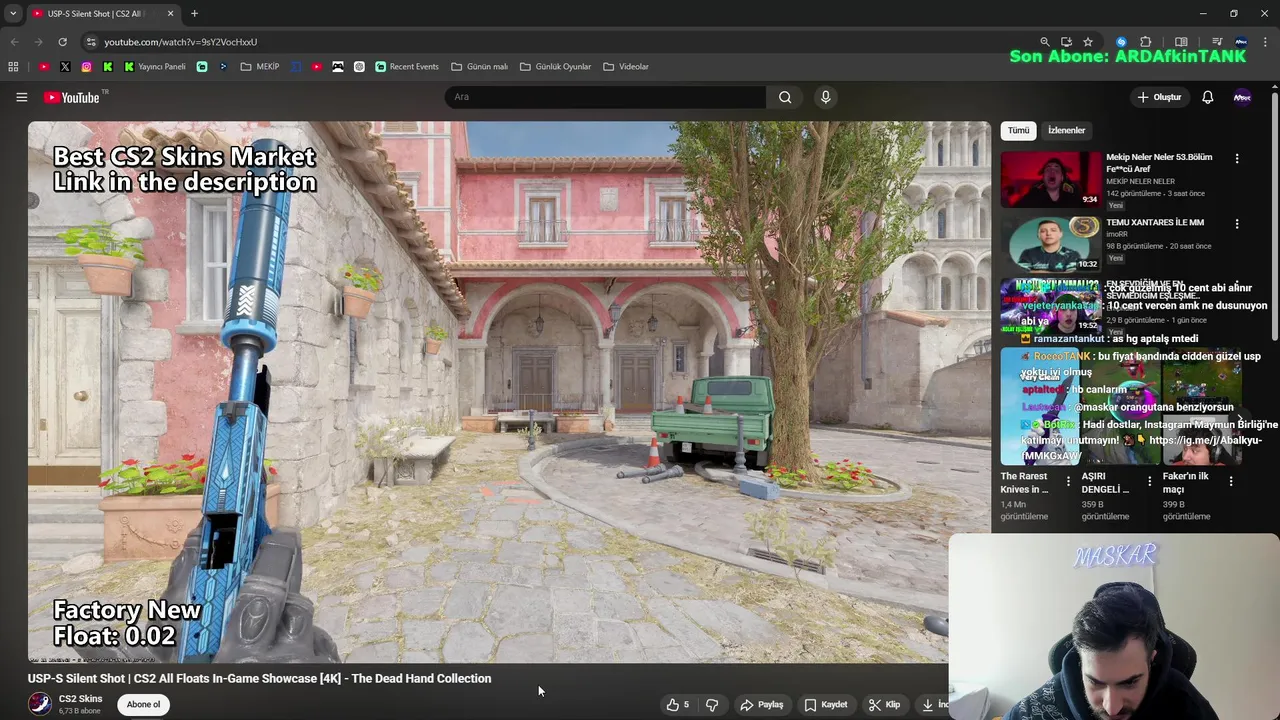
Task: Toggle the reading mode book icon
Action: pos(1181,42)
